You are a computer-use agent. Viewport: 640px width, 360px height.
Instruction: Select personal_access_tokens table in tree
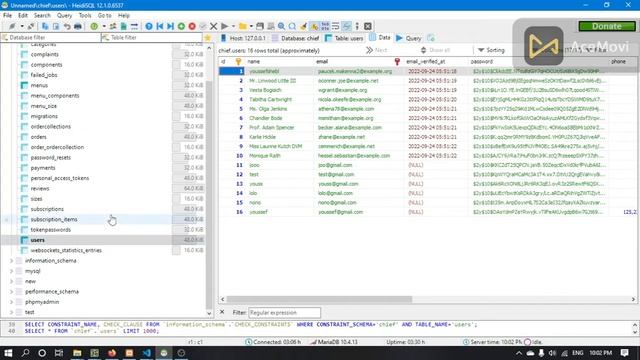click(60, 178)
